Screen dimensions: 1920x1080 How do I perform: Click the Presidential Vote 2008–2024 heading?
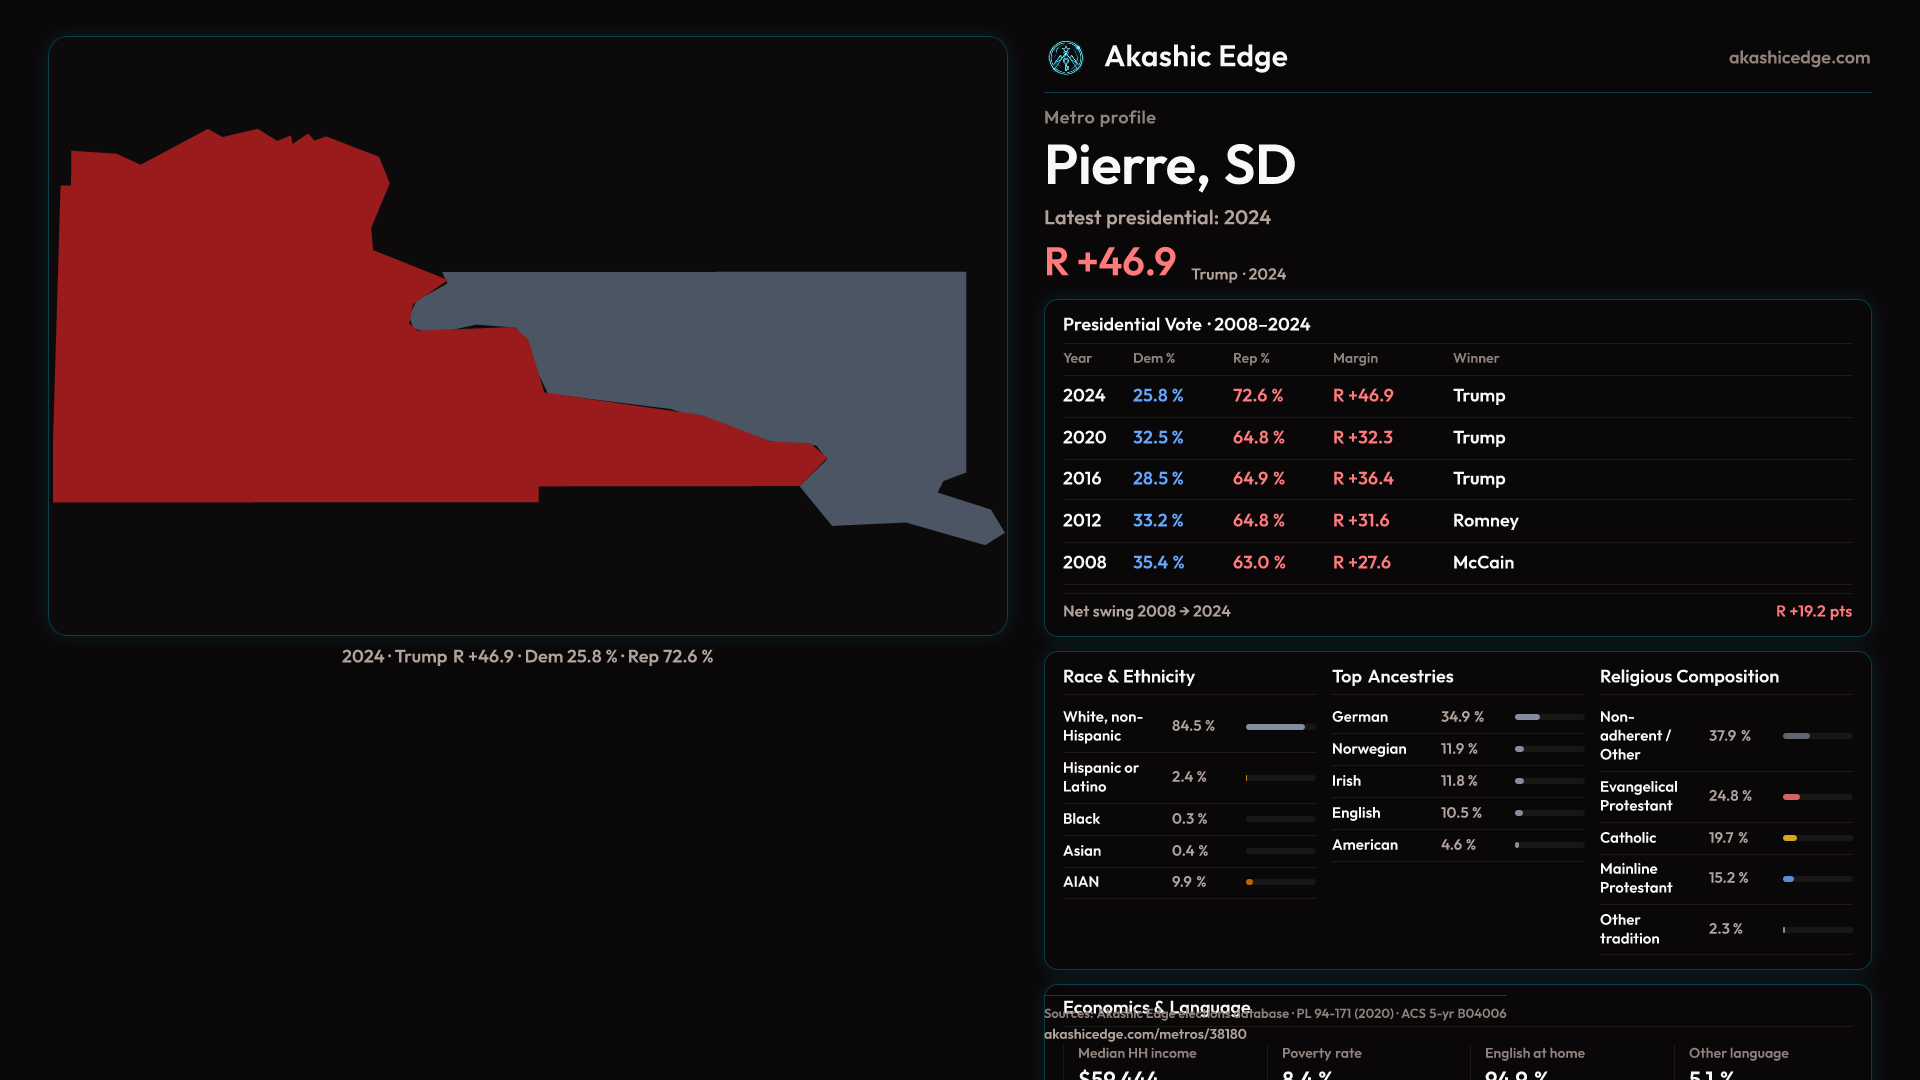(1185, 325)
